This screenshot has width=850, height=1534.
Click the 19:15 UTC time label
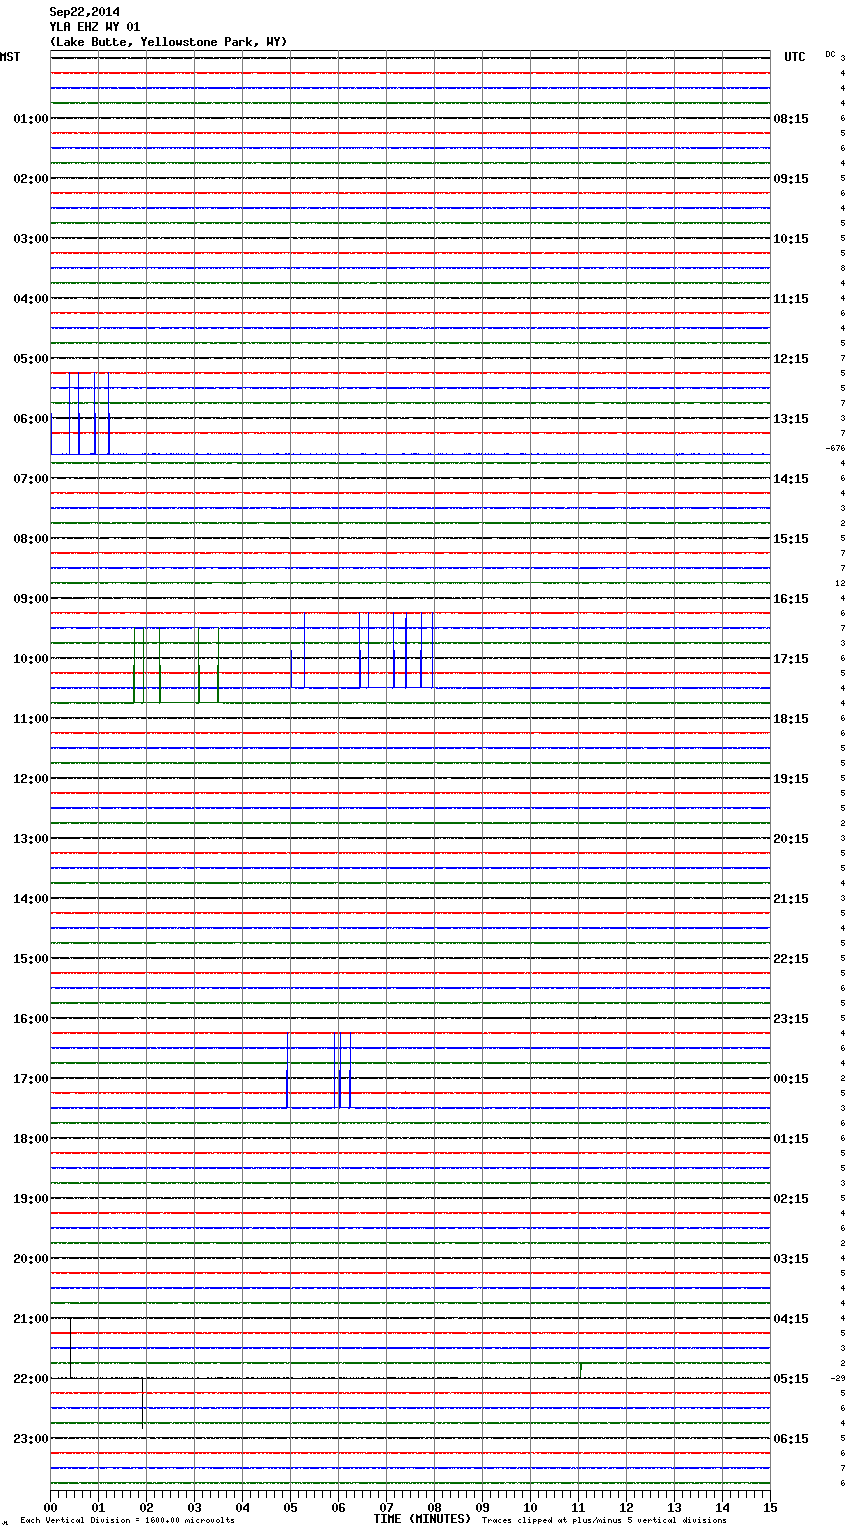point(791,779)
